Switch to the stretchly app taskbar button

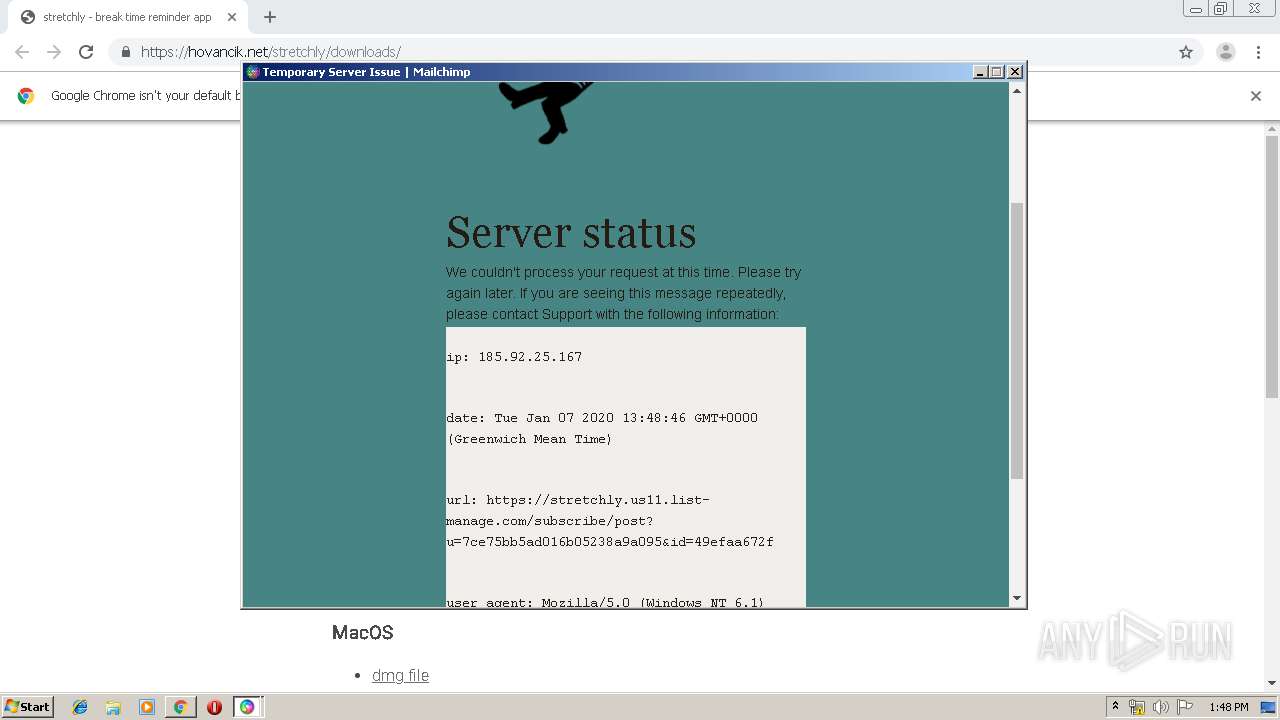pyautogui.click(x=247, y=707)
